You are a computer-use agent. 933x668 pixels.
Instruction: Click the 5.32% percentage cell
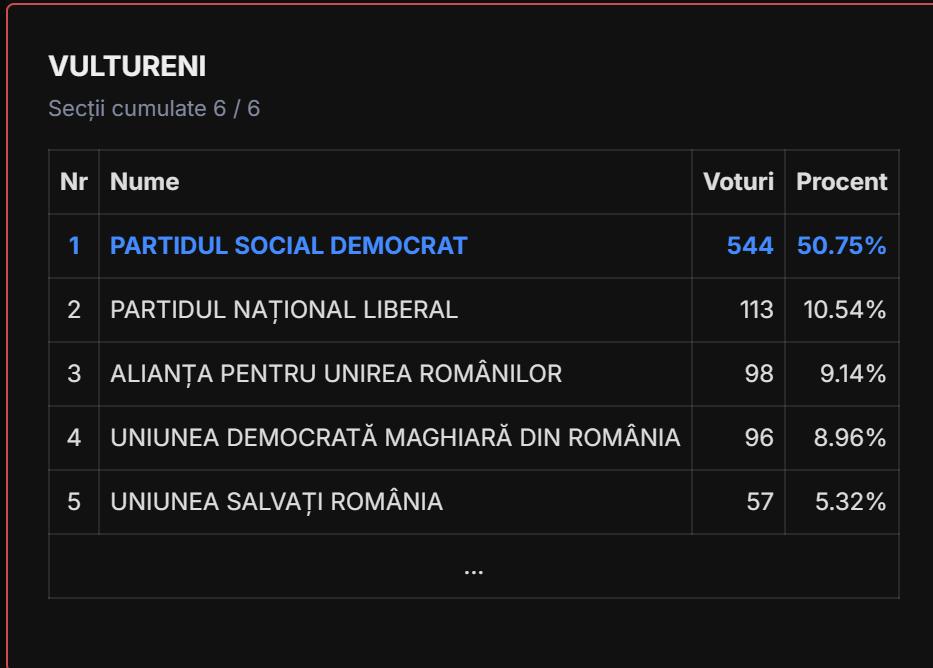[x=851, y=502]
